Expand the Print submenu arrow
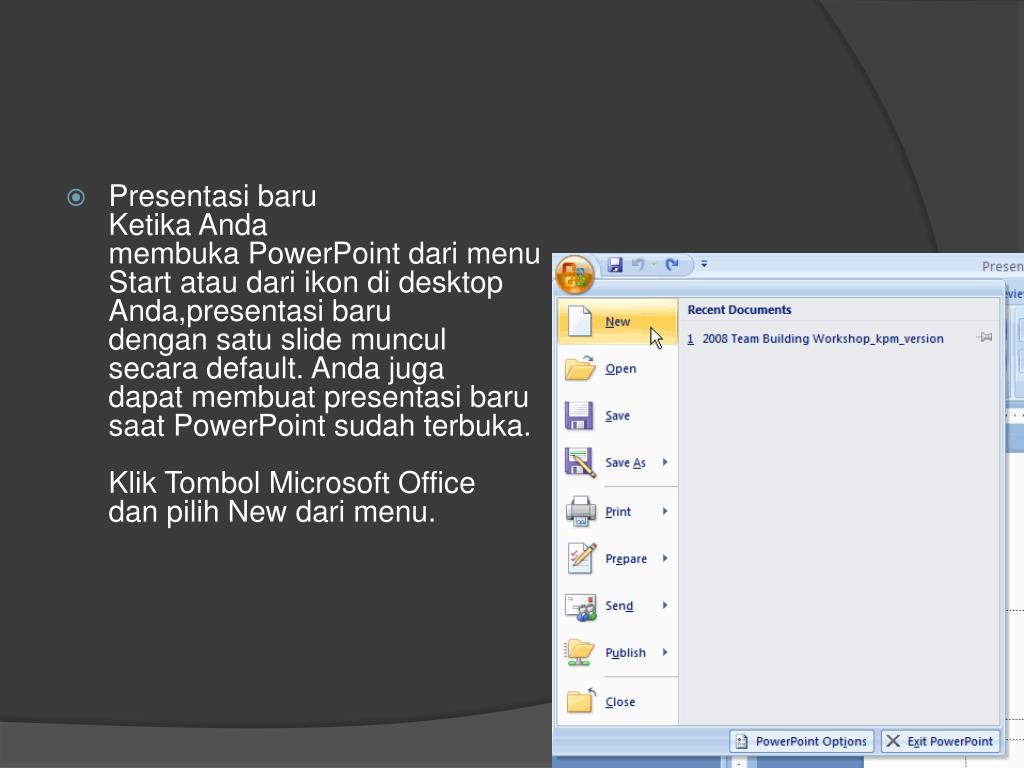This screenshot has width=1024, height=768. pos(665,511)
